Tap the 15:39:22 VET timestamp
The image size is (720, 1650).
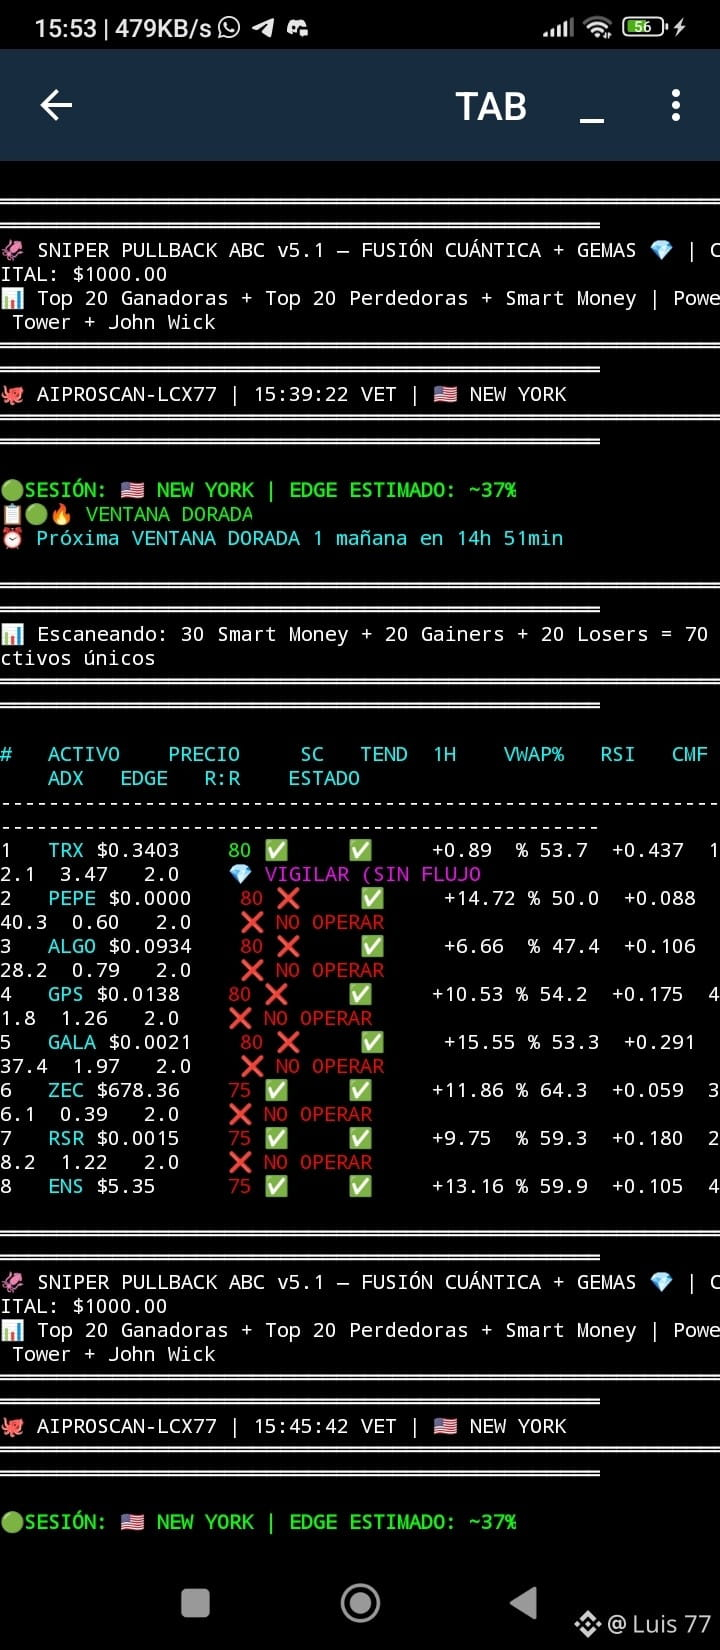coord(325,394)
